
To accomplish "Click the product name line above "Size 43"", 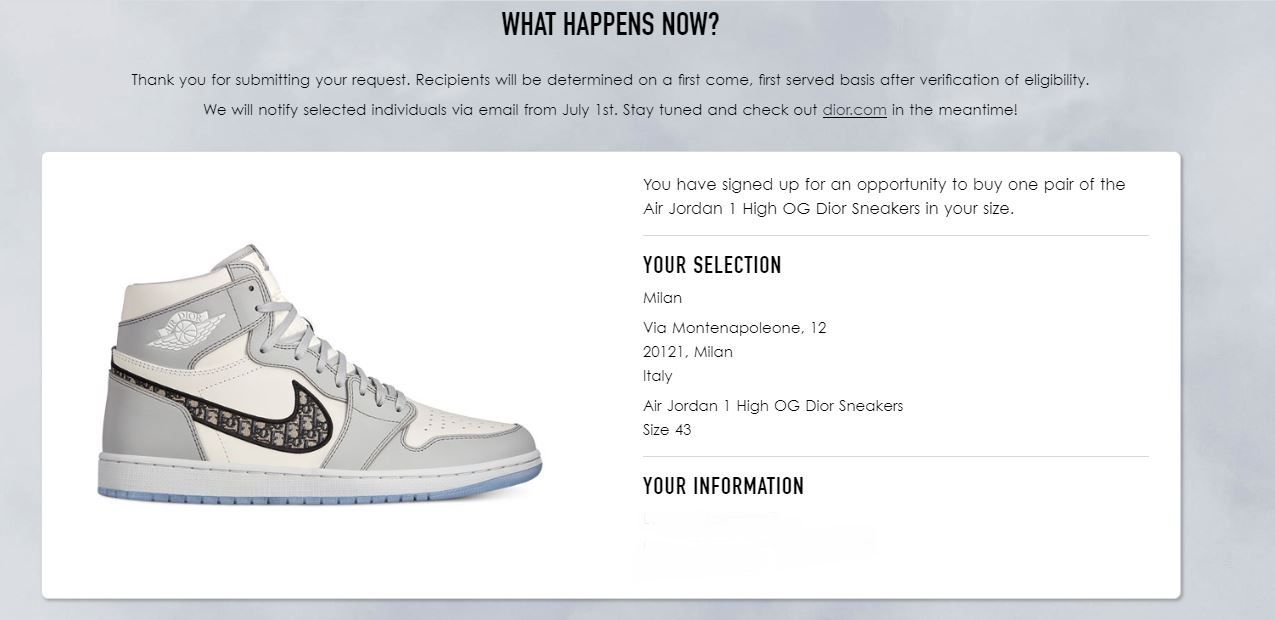I will 773,406.
